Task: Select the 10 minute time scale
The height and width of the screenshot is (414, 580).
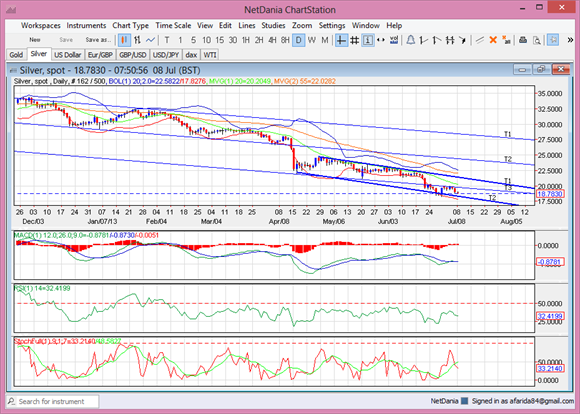Action: [x=206, y=40]
